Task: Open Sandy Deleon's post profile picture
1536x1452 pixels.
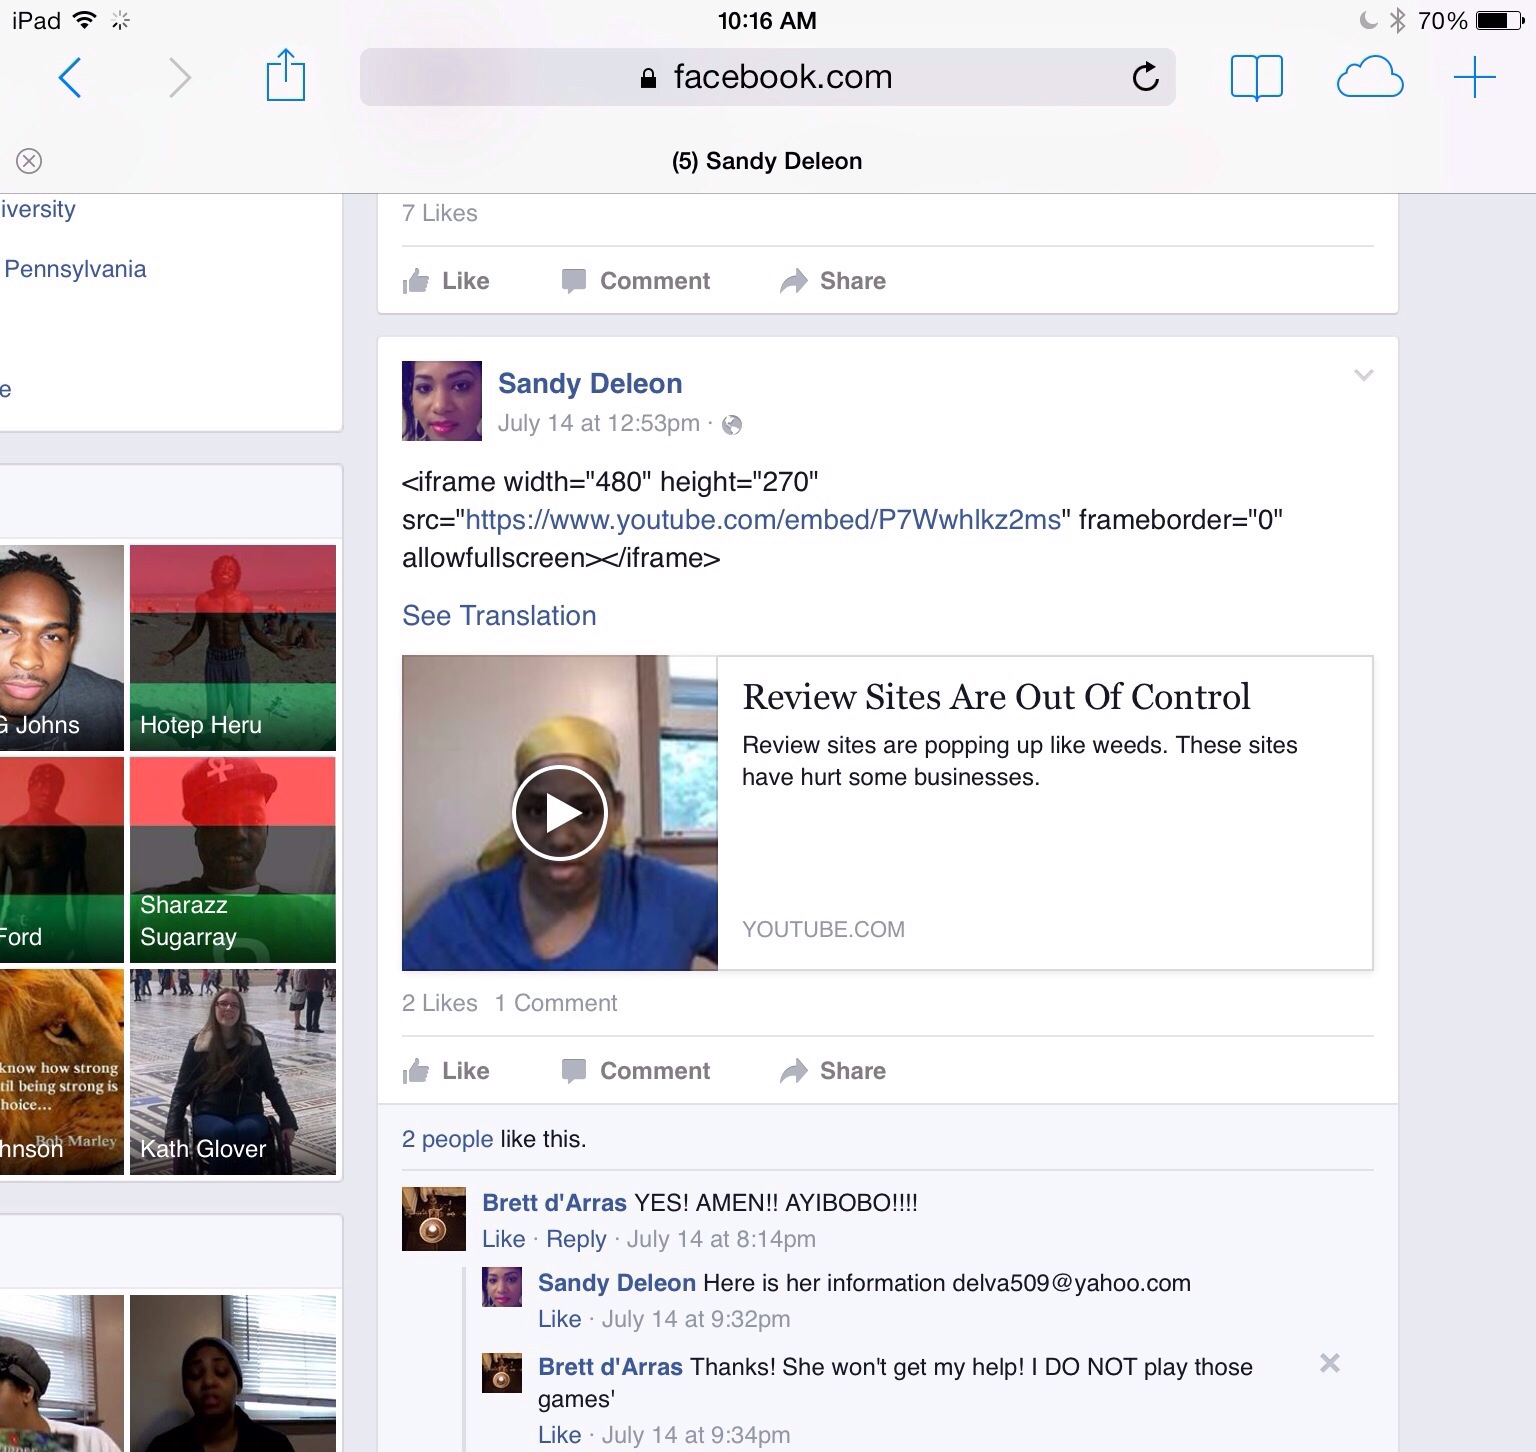Action: click(442, 401)
